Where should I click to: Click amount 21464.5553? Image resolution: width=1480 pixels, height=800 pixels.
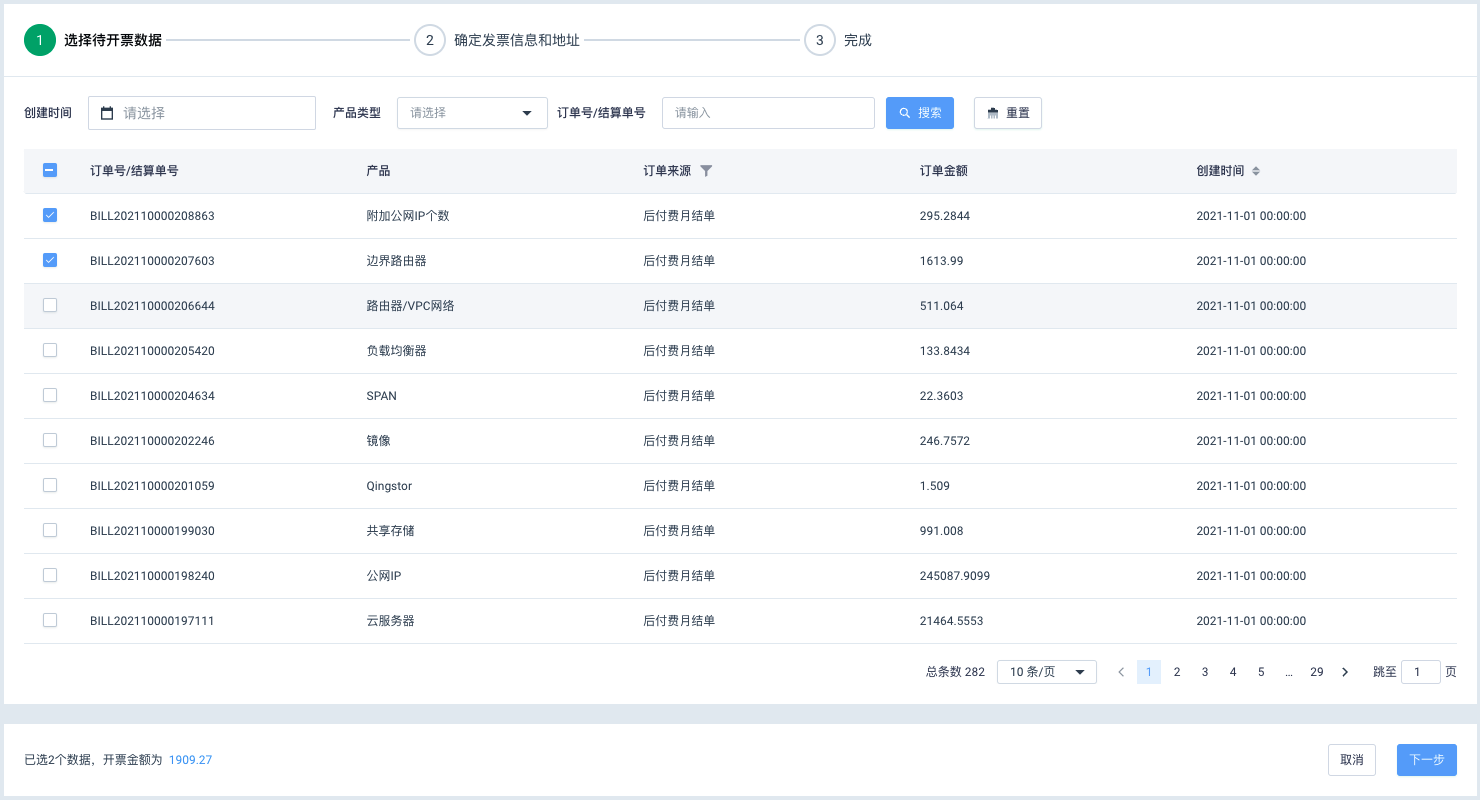click(952, 621)
